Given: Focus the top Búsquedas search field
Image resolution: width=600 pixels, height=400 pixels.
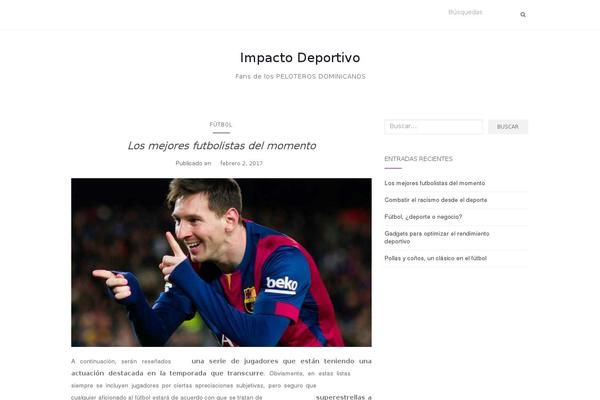Looking at the screenshot, I should [480, 13].
